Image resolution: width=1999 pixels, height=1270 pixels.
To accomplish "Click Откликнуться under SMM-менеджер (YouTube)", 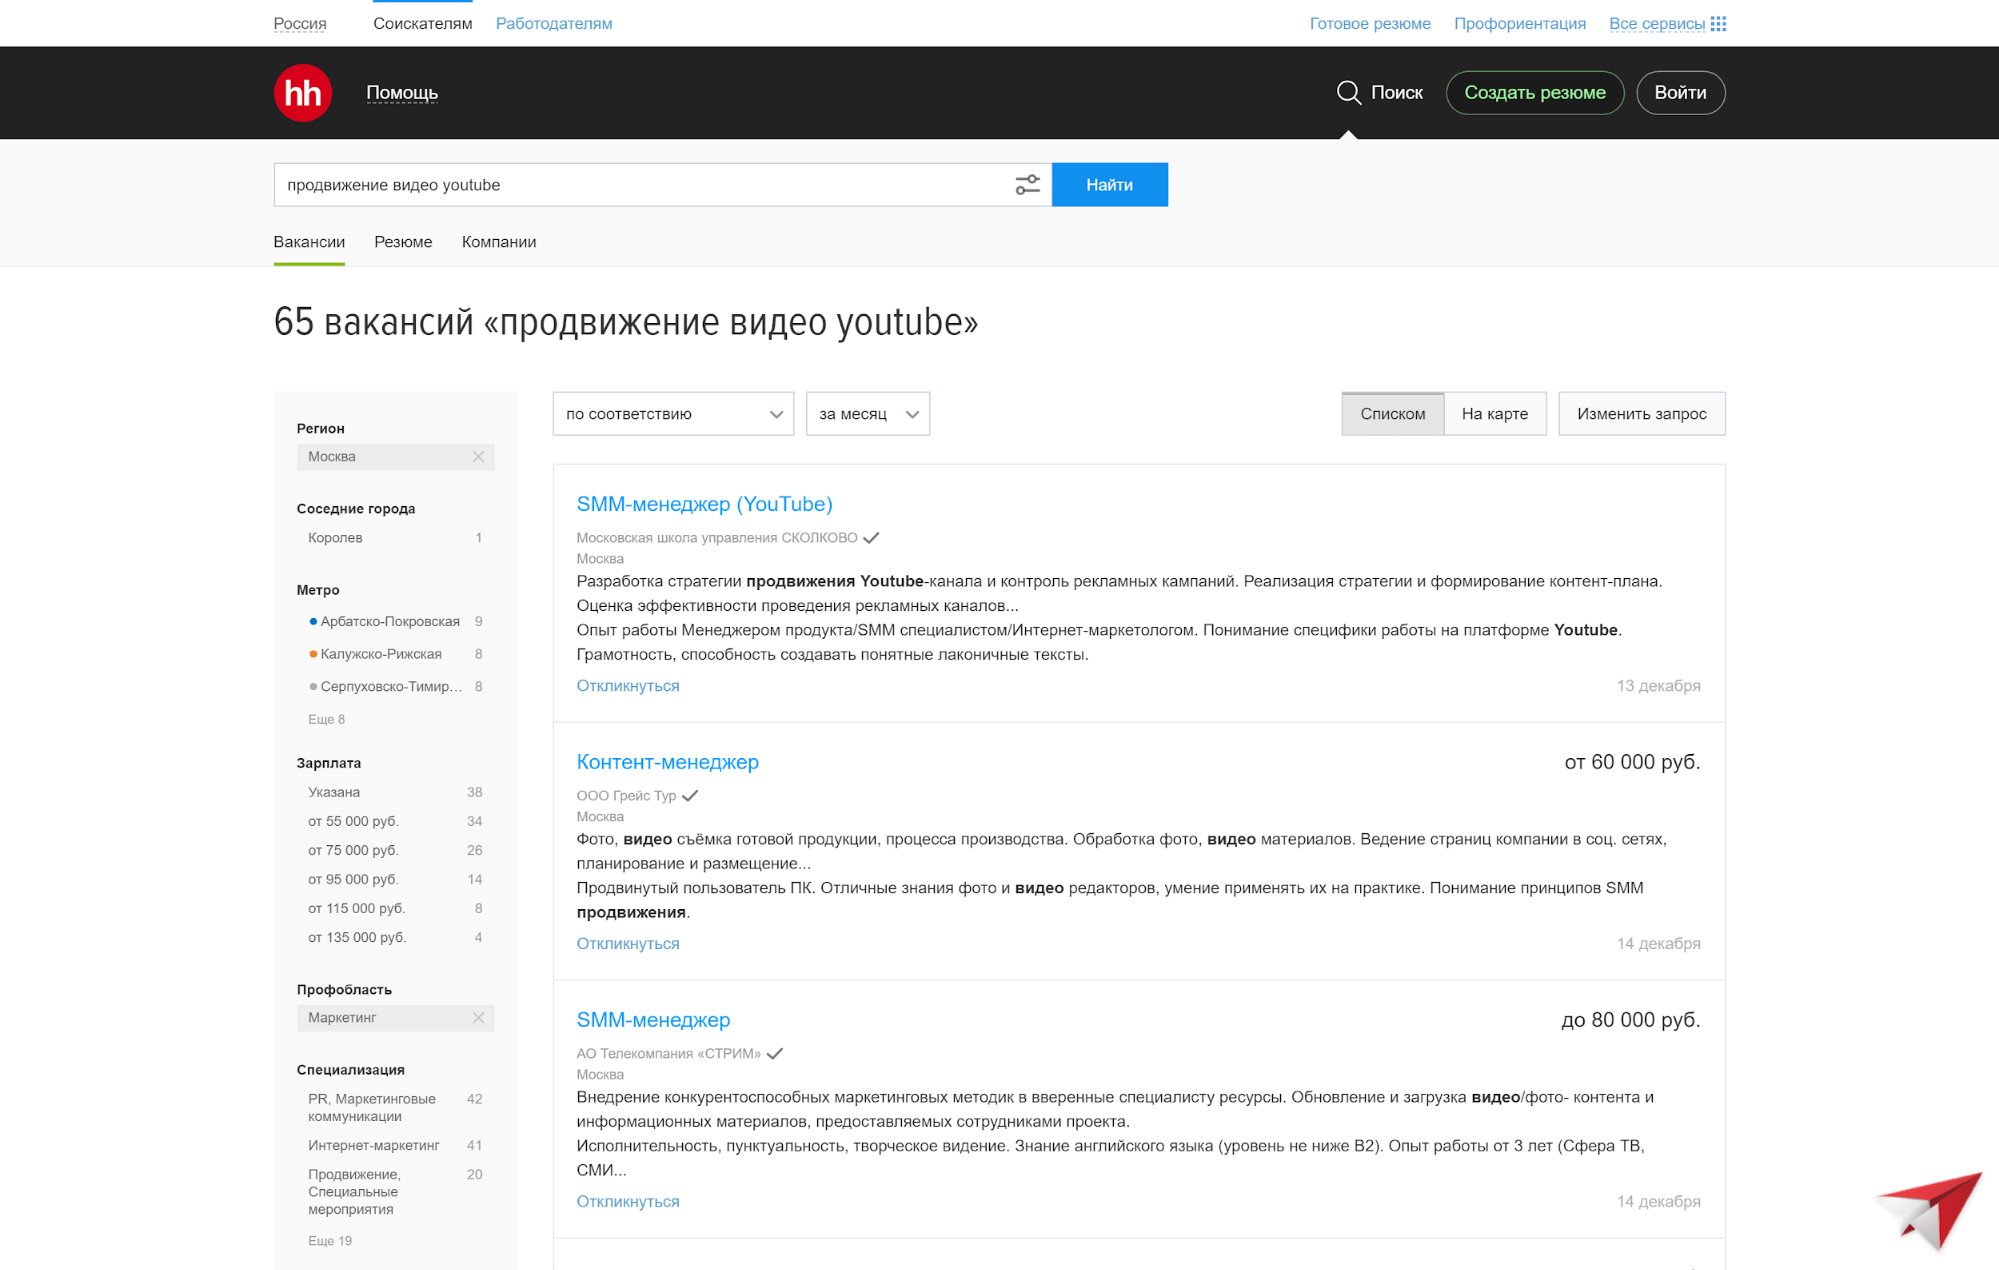I will tap(627, 685).
